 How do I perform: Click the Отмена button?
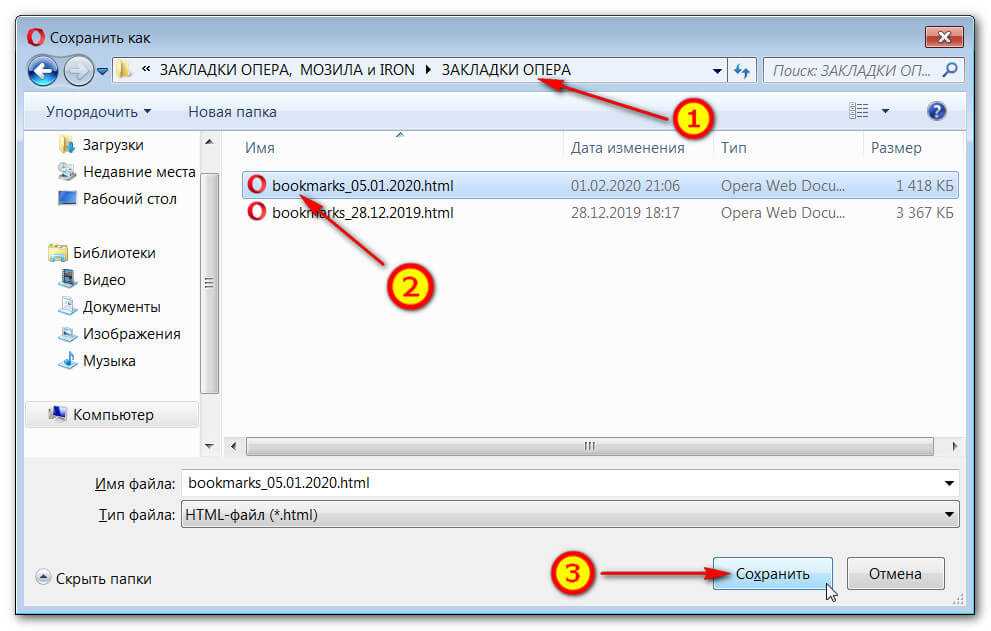[x=895, y=574]
